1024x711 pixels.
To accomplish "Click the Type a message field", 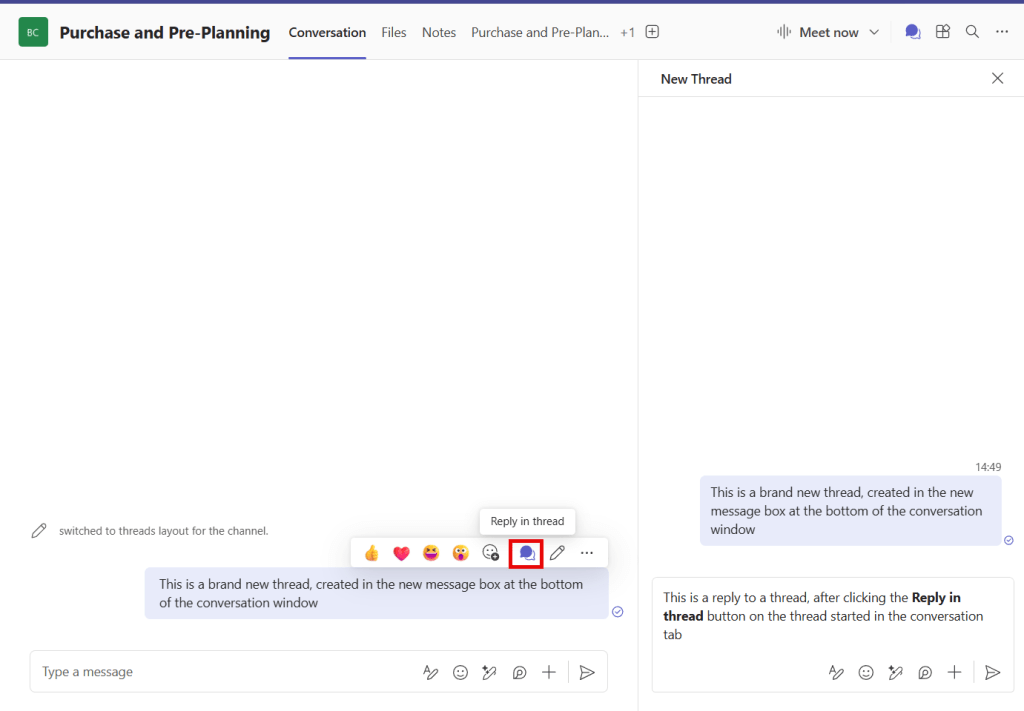I will [x=220, y=672].
